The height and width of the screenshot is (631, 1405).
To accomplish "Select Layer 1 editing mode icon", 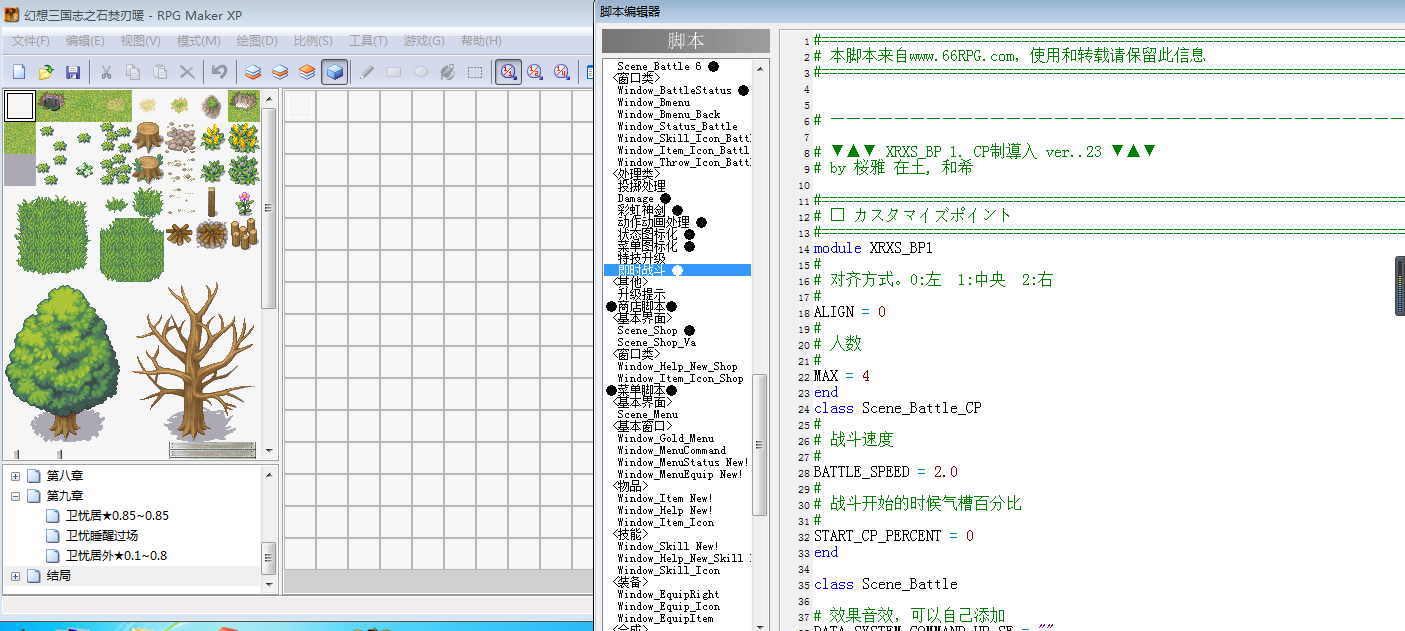I will click(x=253, y=72).
